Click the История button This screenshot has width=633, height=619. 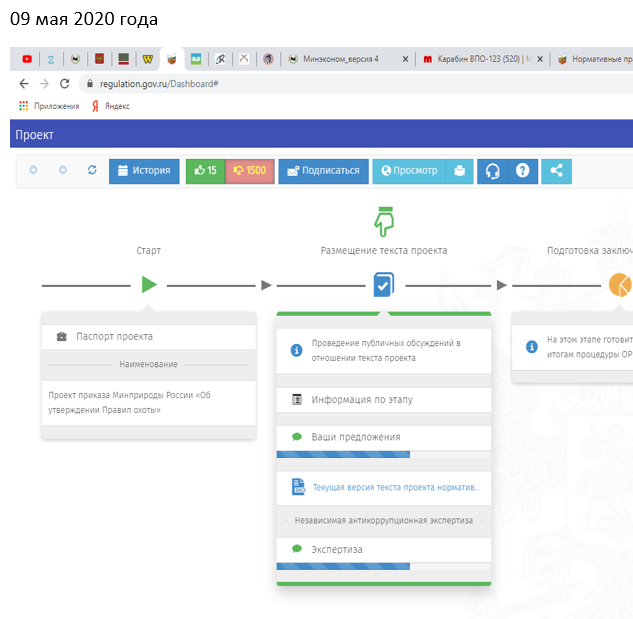[x=144, y=171]
